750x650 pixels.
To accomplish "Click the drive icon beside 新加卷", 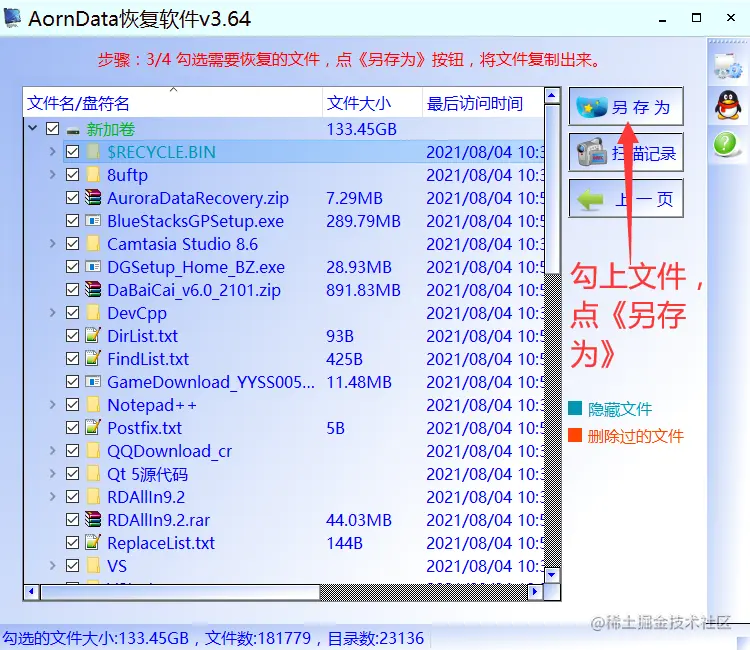I will click(x=73, y=130).
